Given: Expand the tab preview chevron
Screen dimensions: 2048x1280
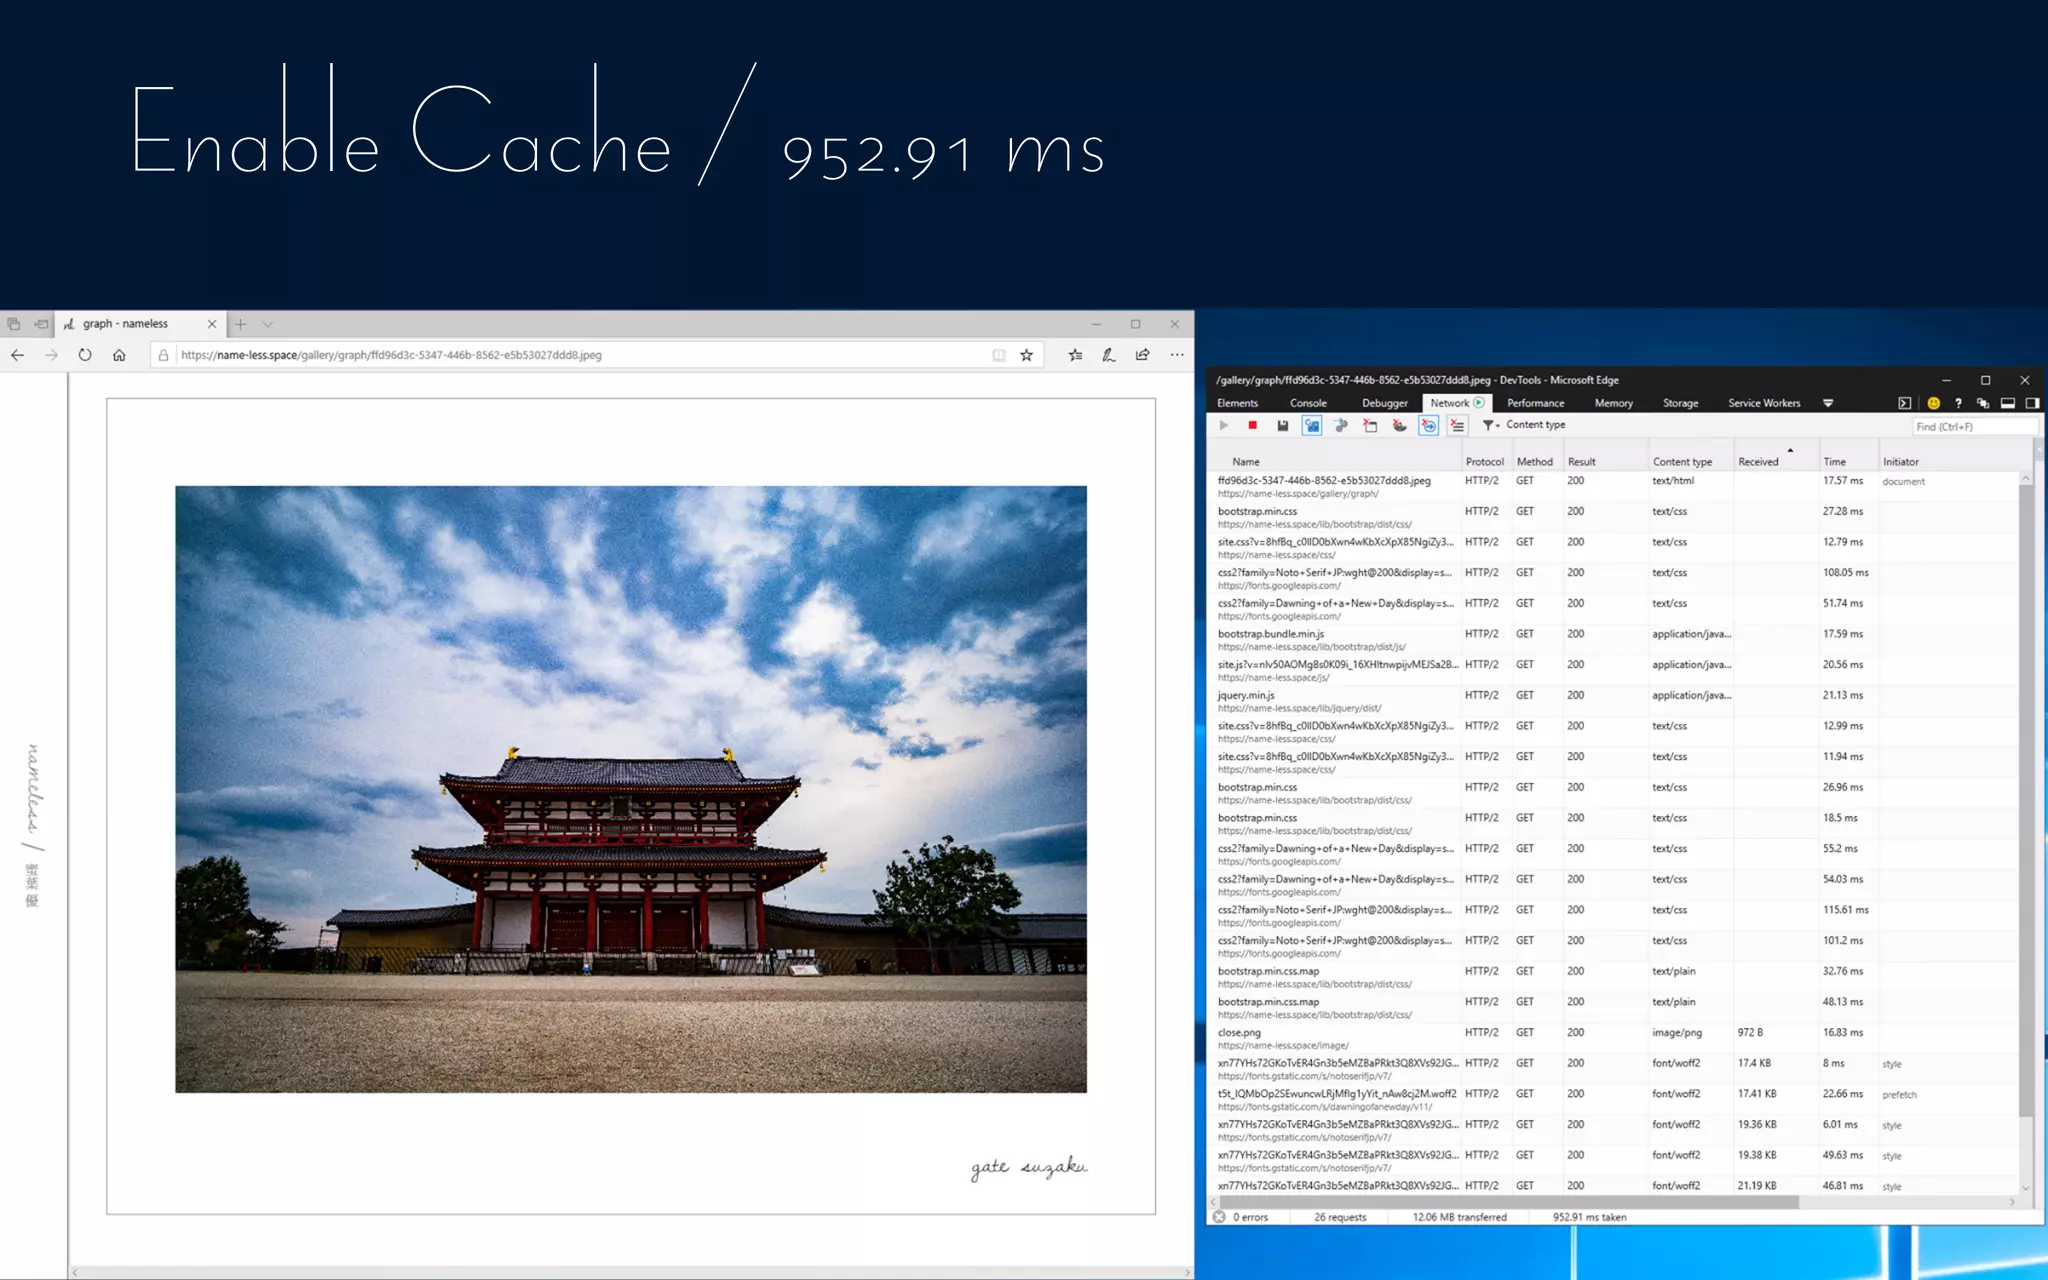Looking at the screenshot, I should [x=267, y=324].
